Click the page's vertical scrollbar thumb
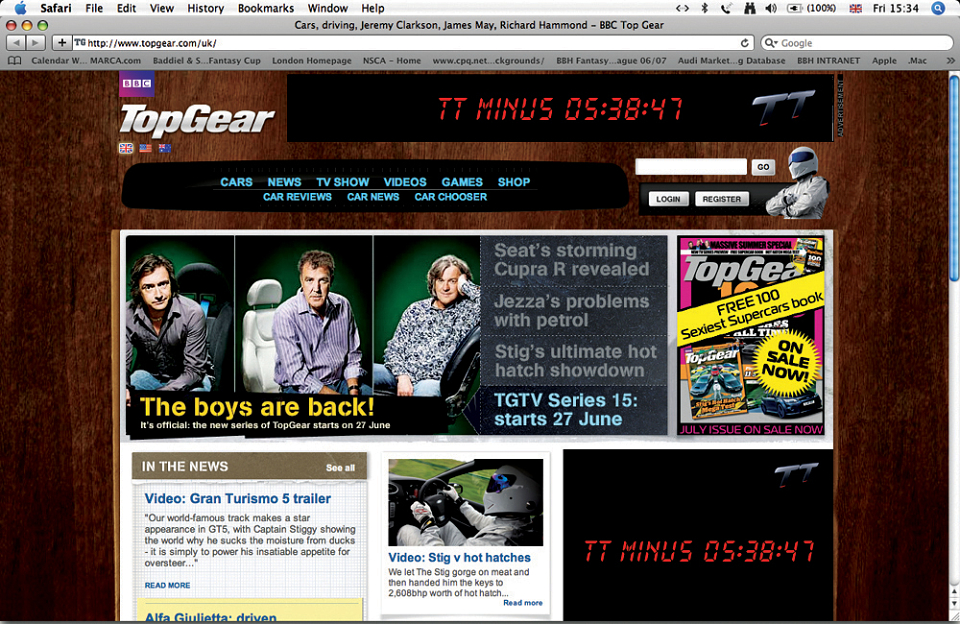960x624 pixels. (954, 178)
